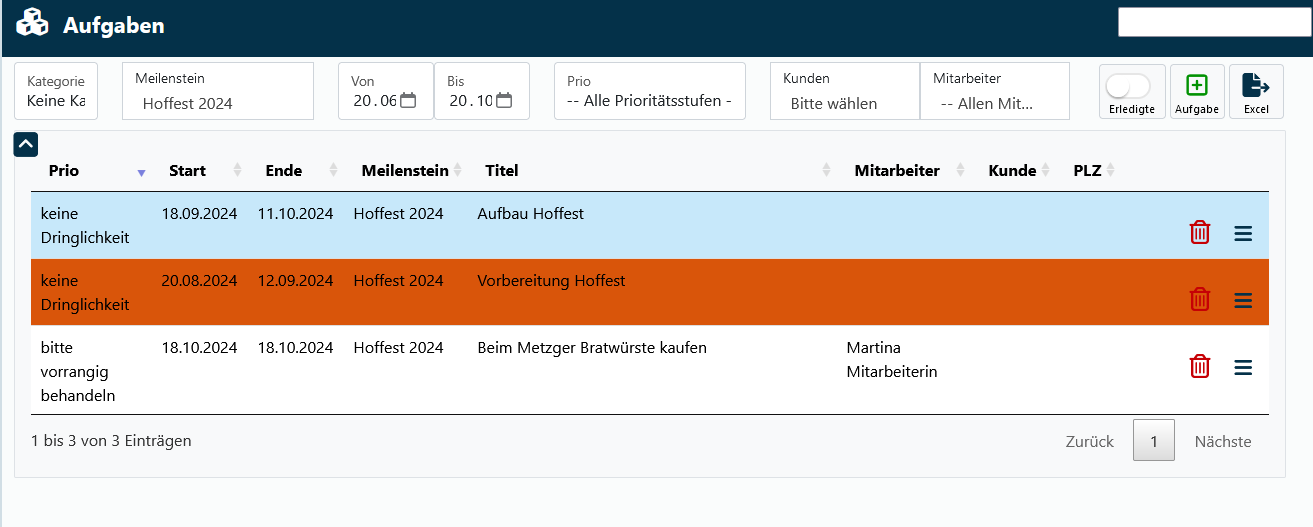This screenshot has width=1313, height=527.
Task: Open menu for Aufbau Hoffest row
Action: (1243, 233)
